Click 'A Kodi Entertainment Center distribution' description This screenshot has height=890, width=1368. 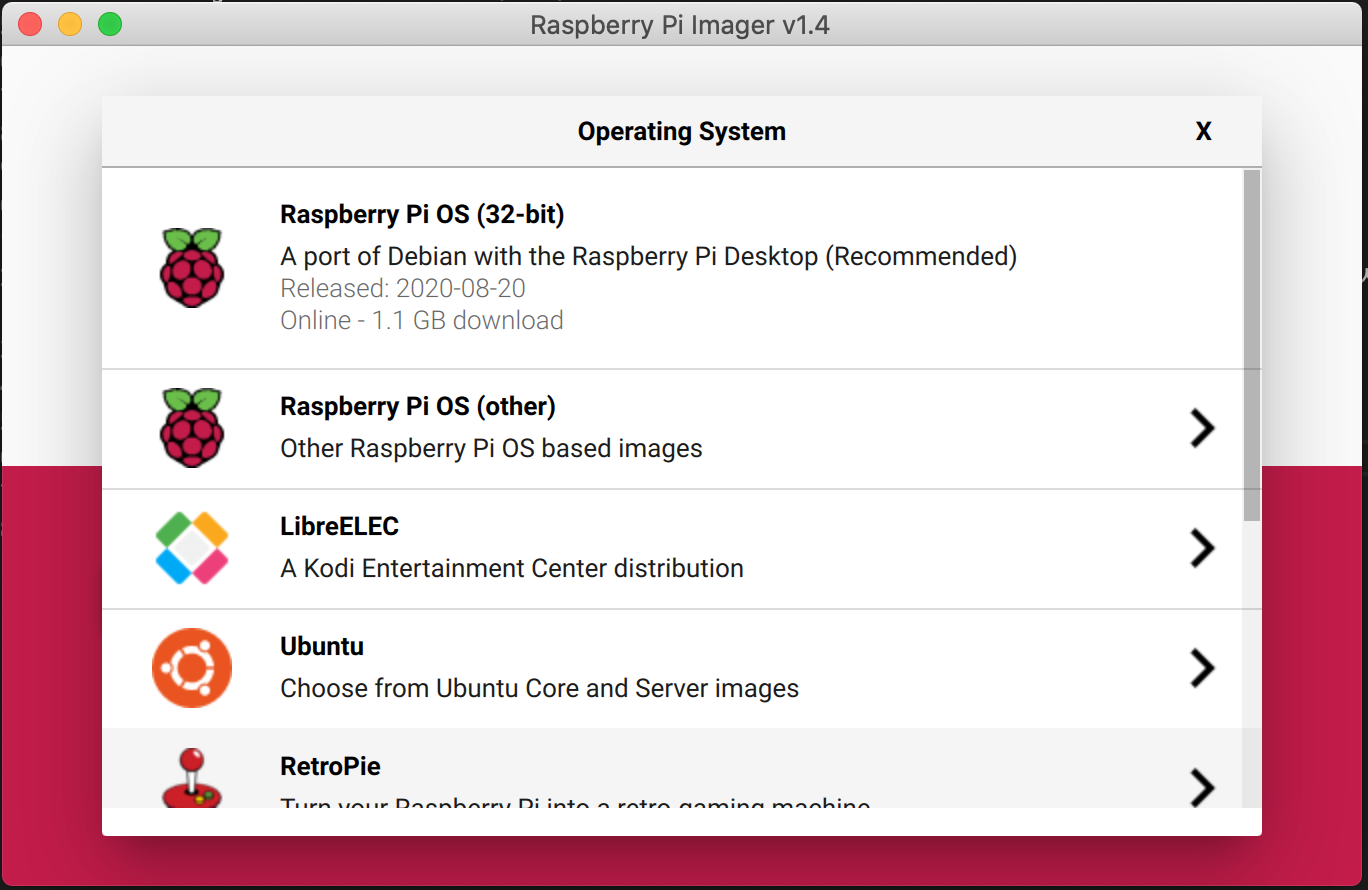pos(512,569)
